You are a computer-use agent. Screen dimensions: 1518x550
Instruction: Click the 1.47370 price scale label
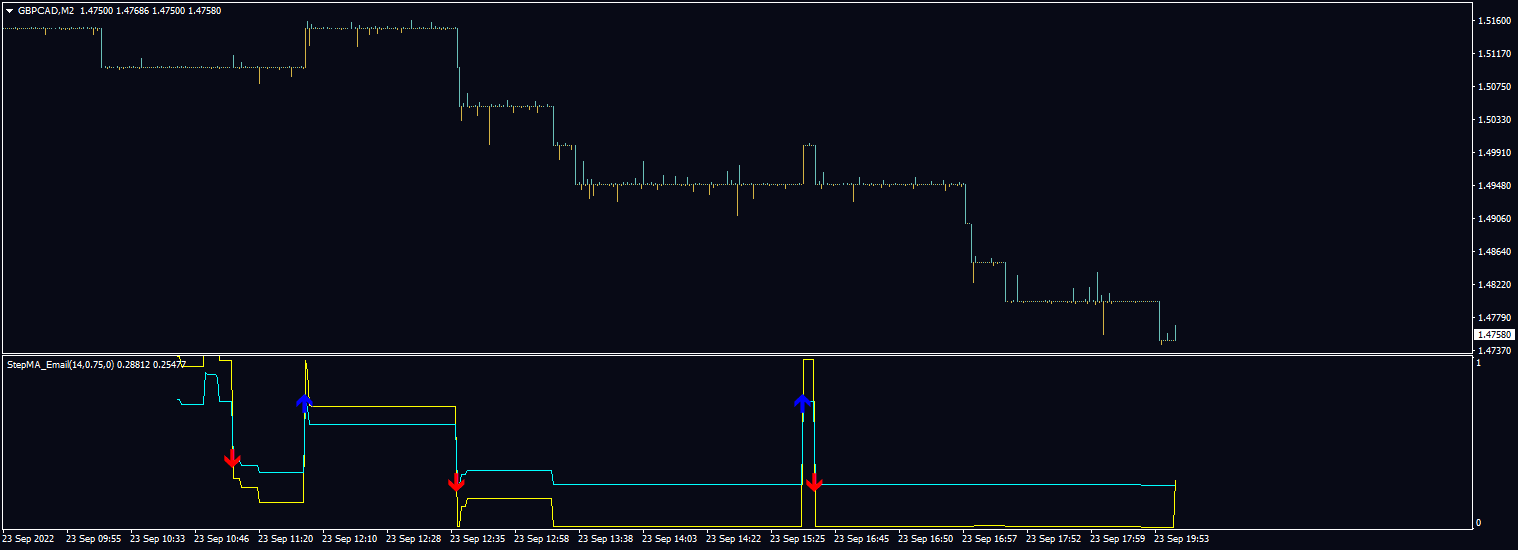coord(1494,350)
